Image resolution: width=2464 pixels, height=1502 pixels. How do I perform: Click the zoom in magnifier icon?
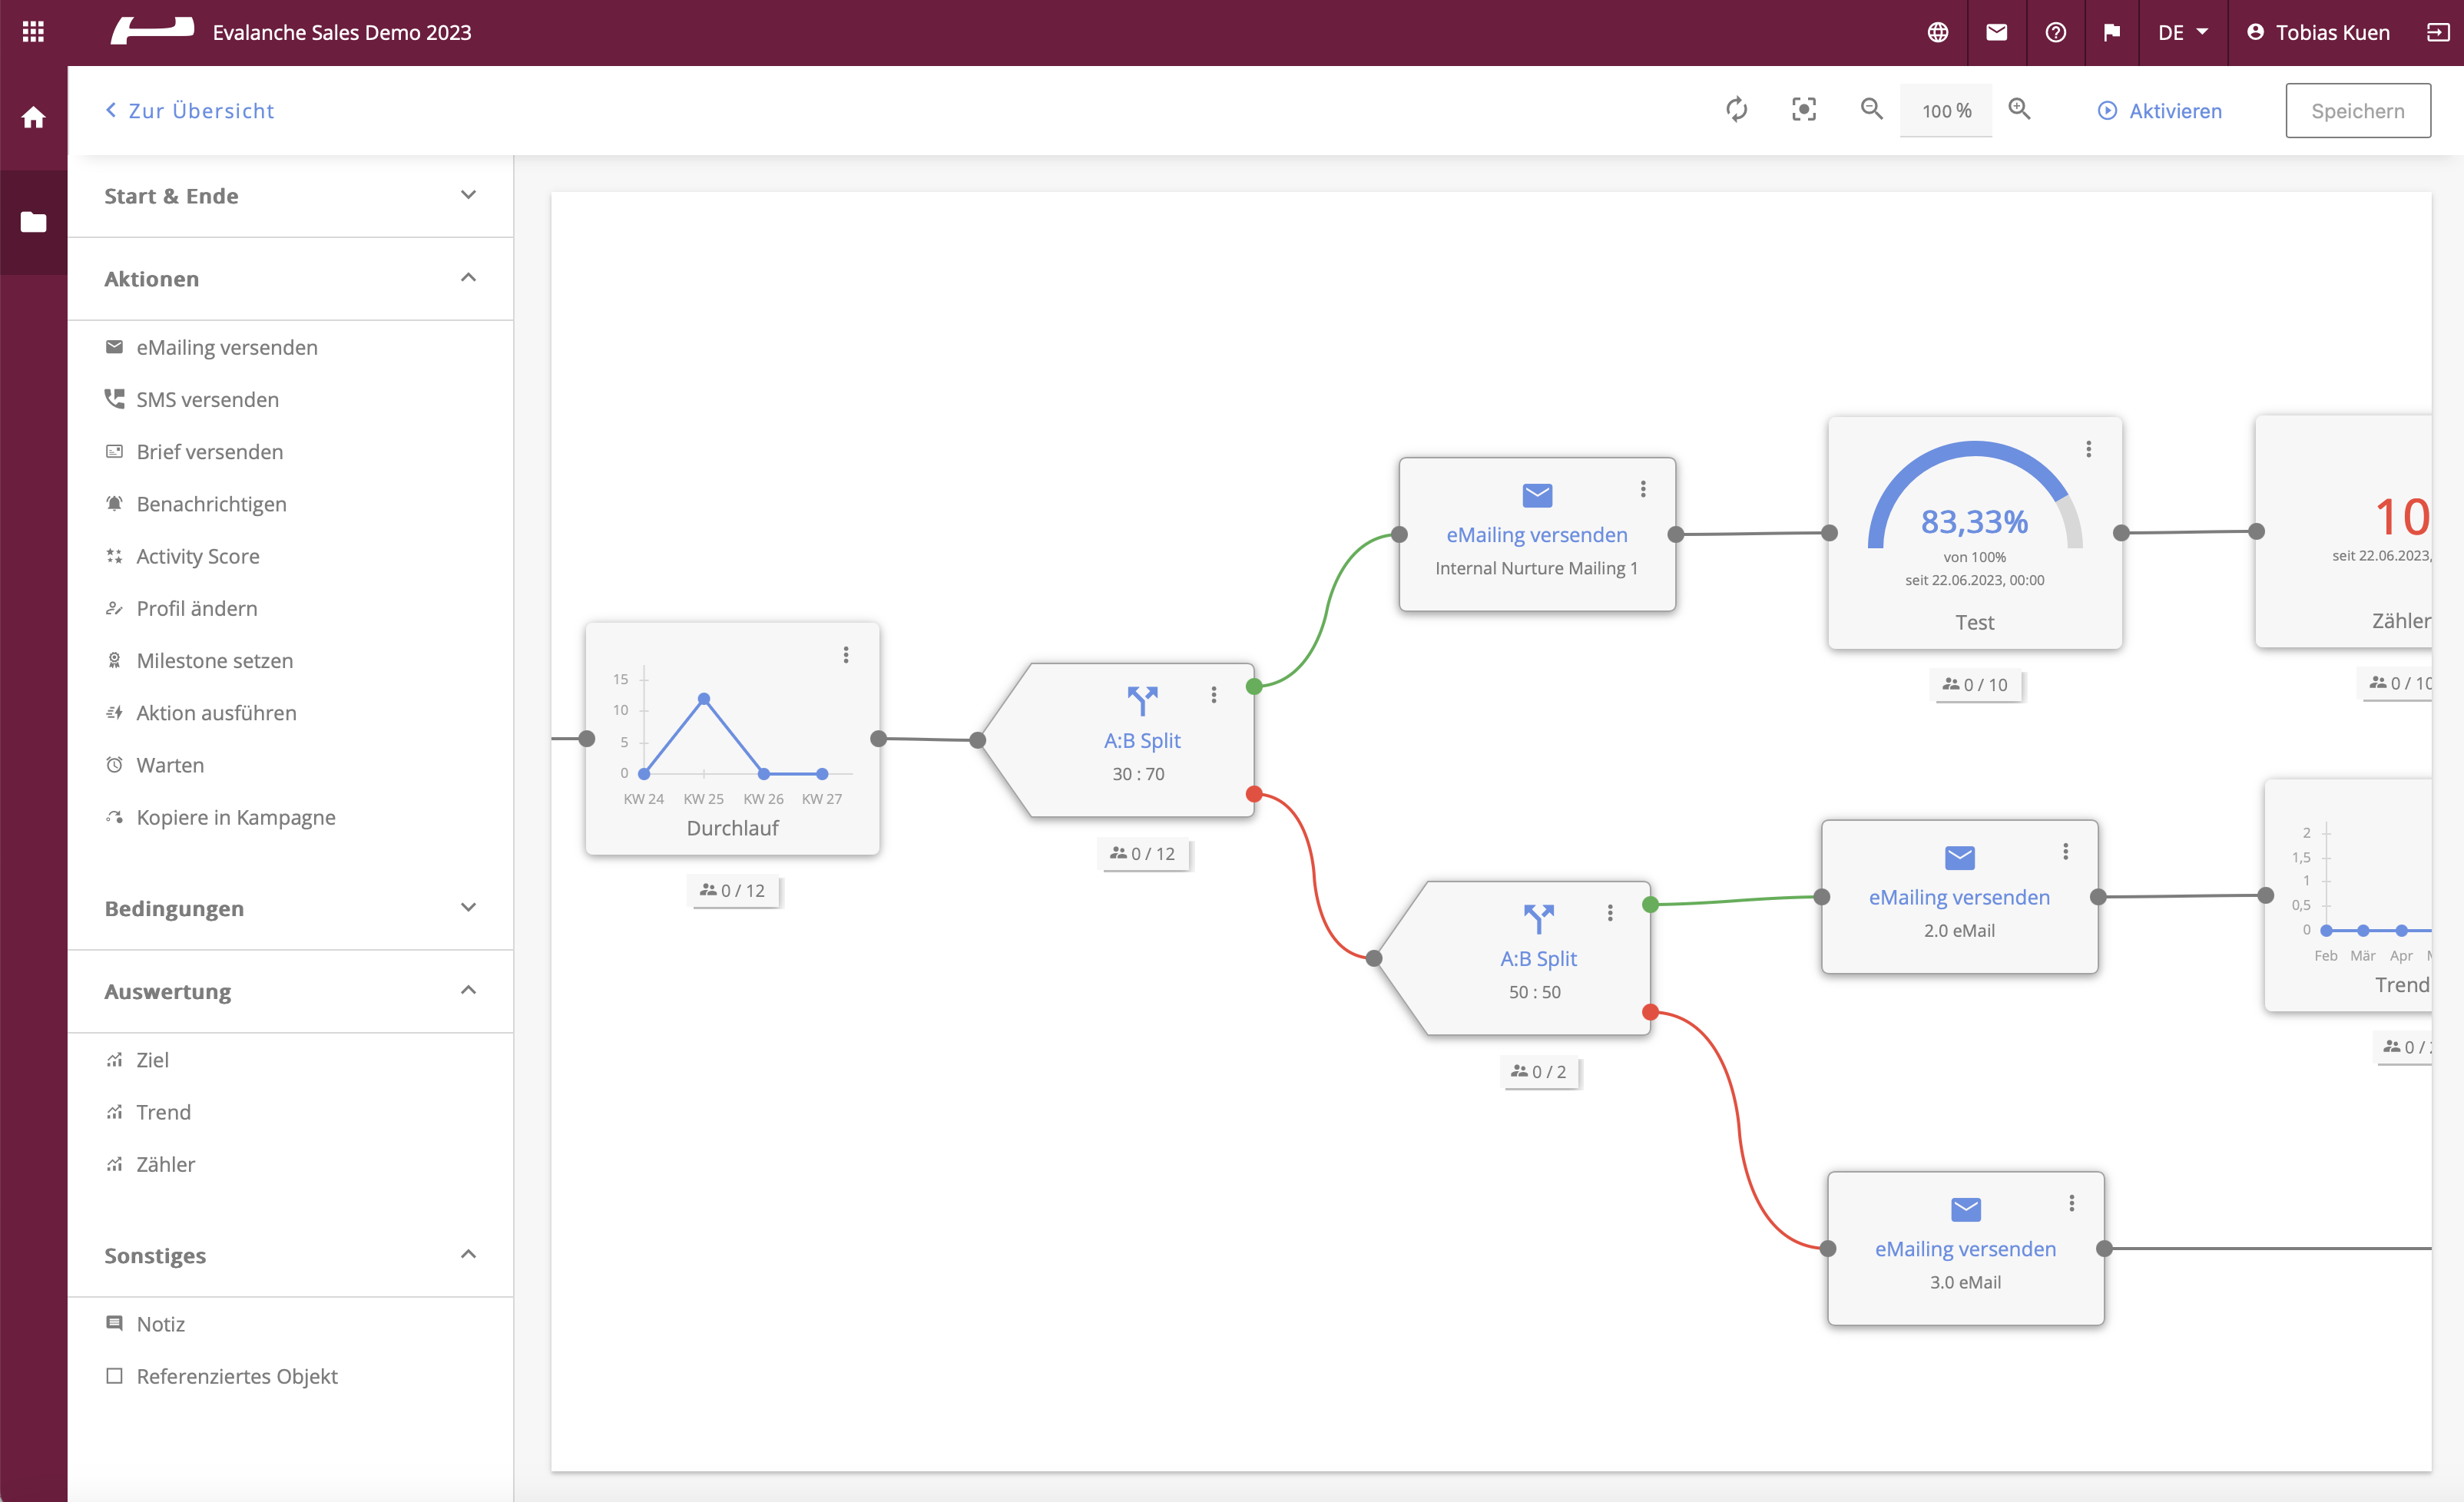point(2019,109)
